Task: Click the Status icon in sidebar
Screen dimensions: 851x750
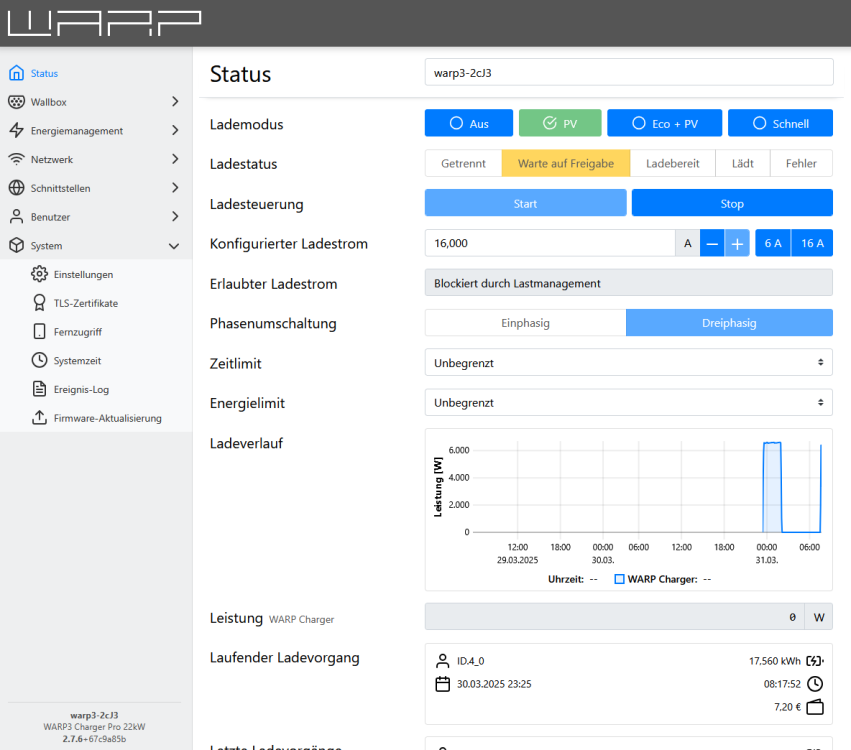Action: point(16,73)
